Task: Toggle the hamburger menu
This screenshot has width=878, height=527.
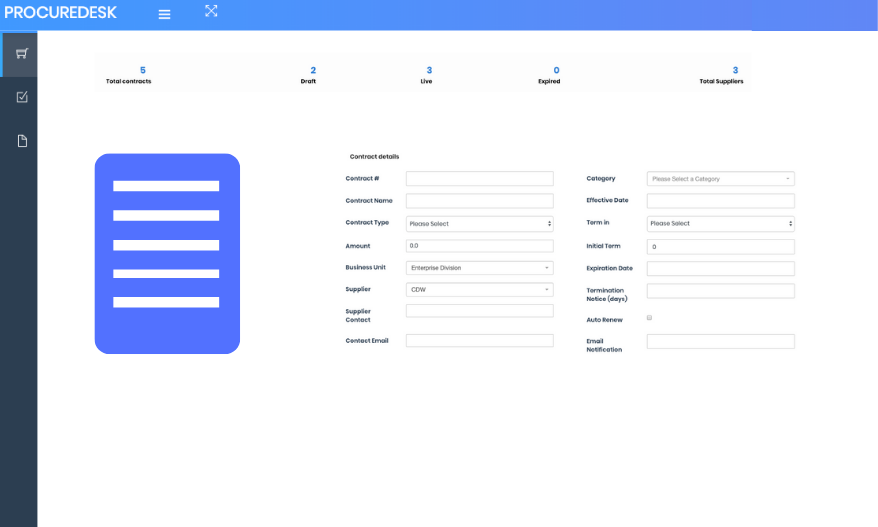Action: click(x=164, y=15)
